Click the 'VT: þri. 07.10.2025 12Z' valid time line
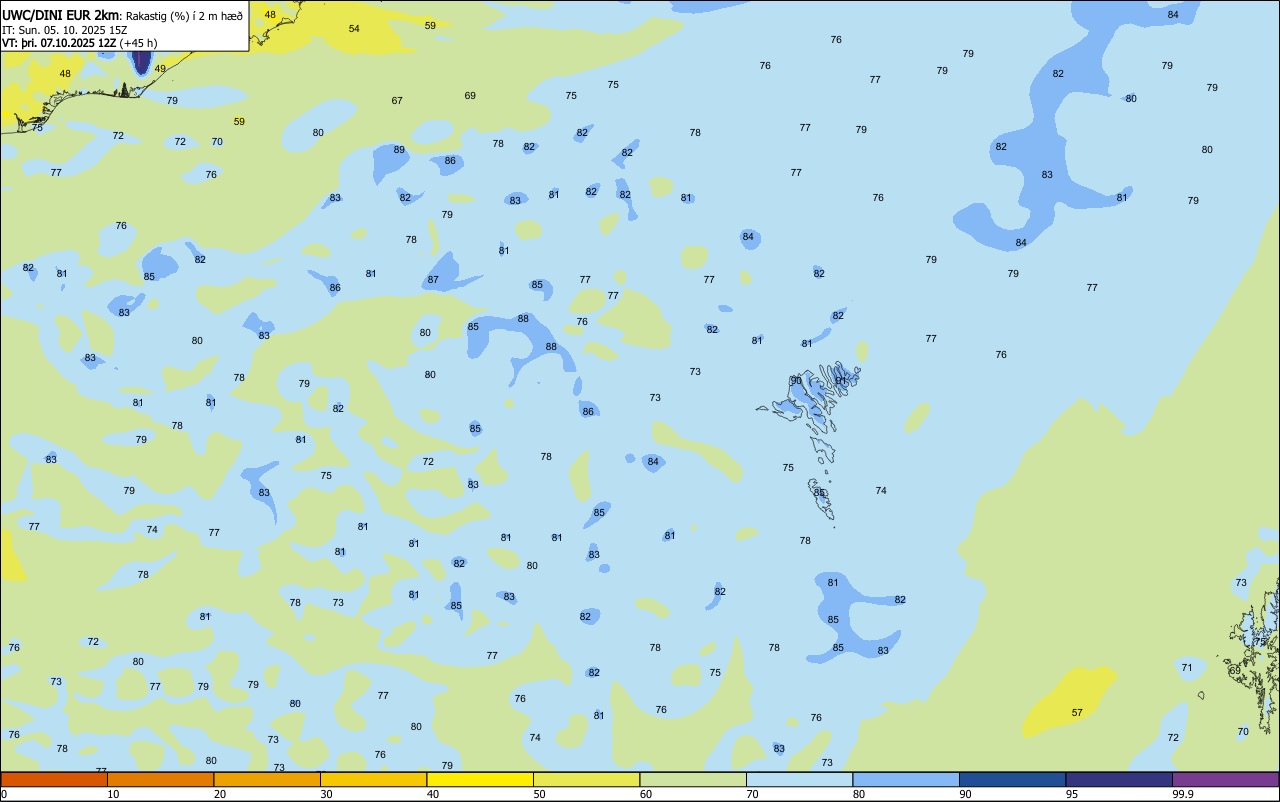Image resolution: width=1280 pixels, height=802 pixels. pyautogui.click(x=59, y=43)
